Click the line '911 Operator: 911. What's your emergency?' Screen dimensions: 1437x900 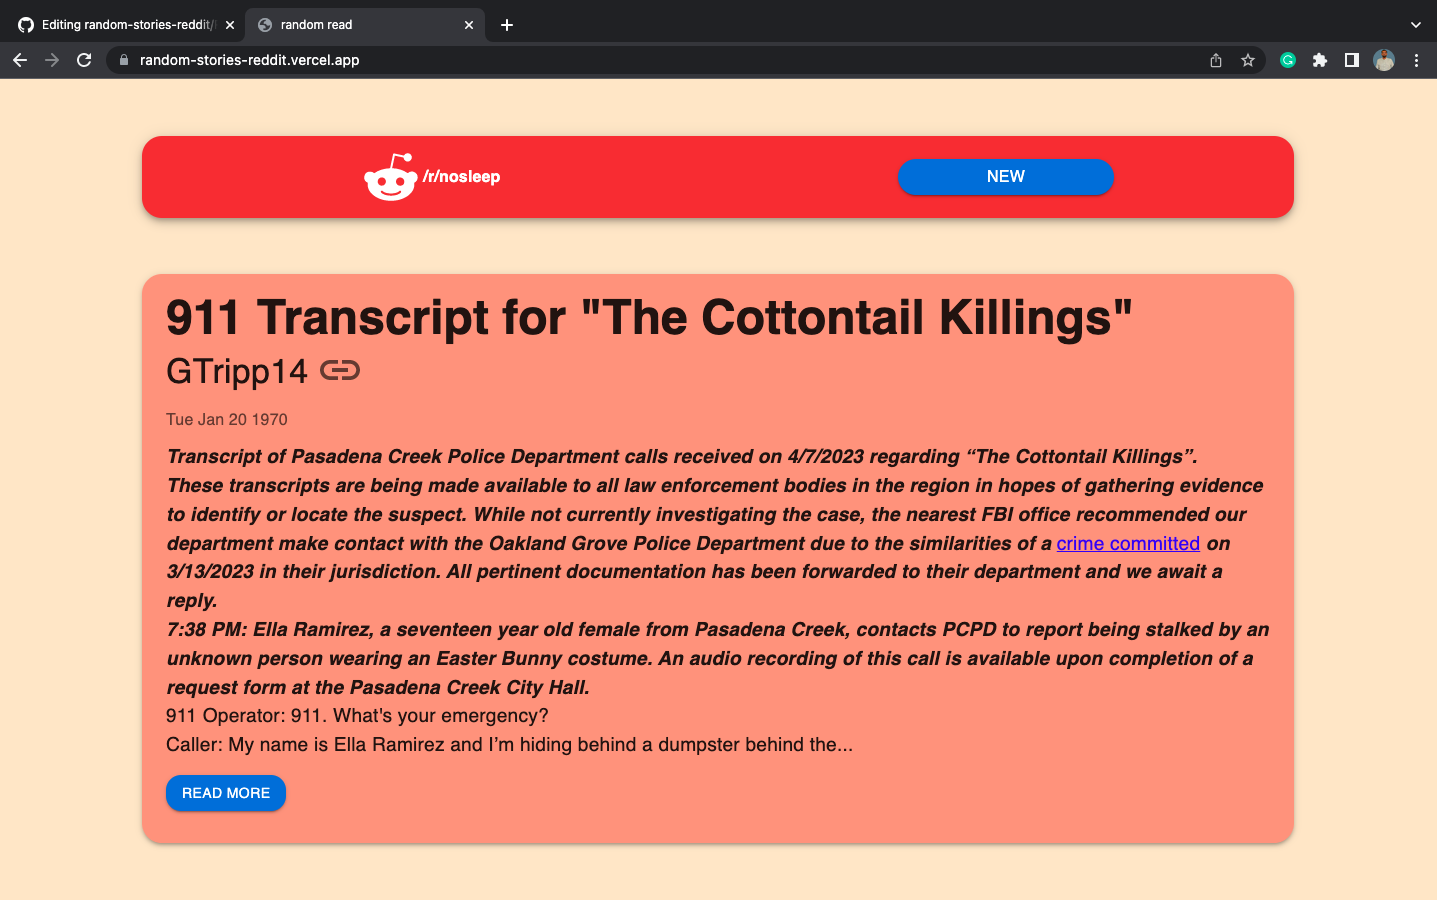coord(357,716)
